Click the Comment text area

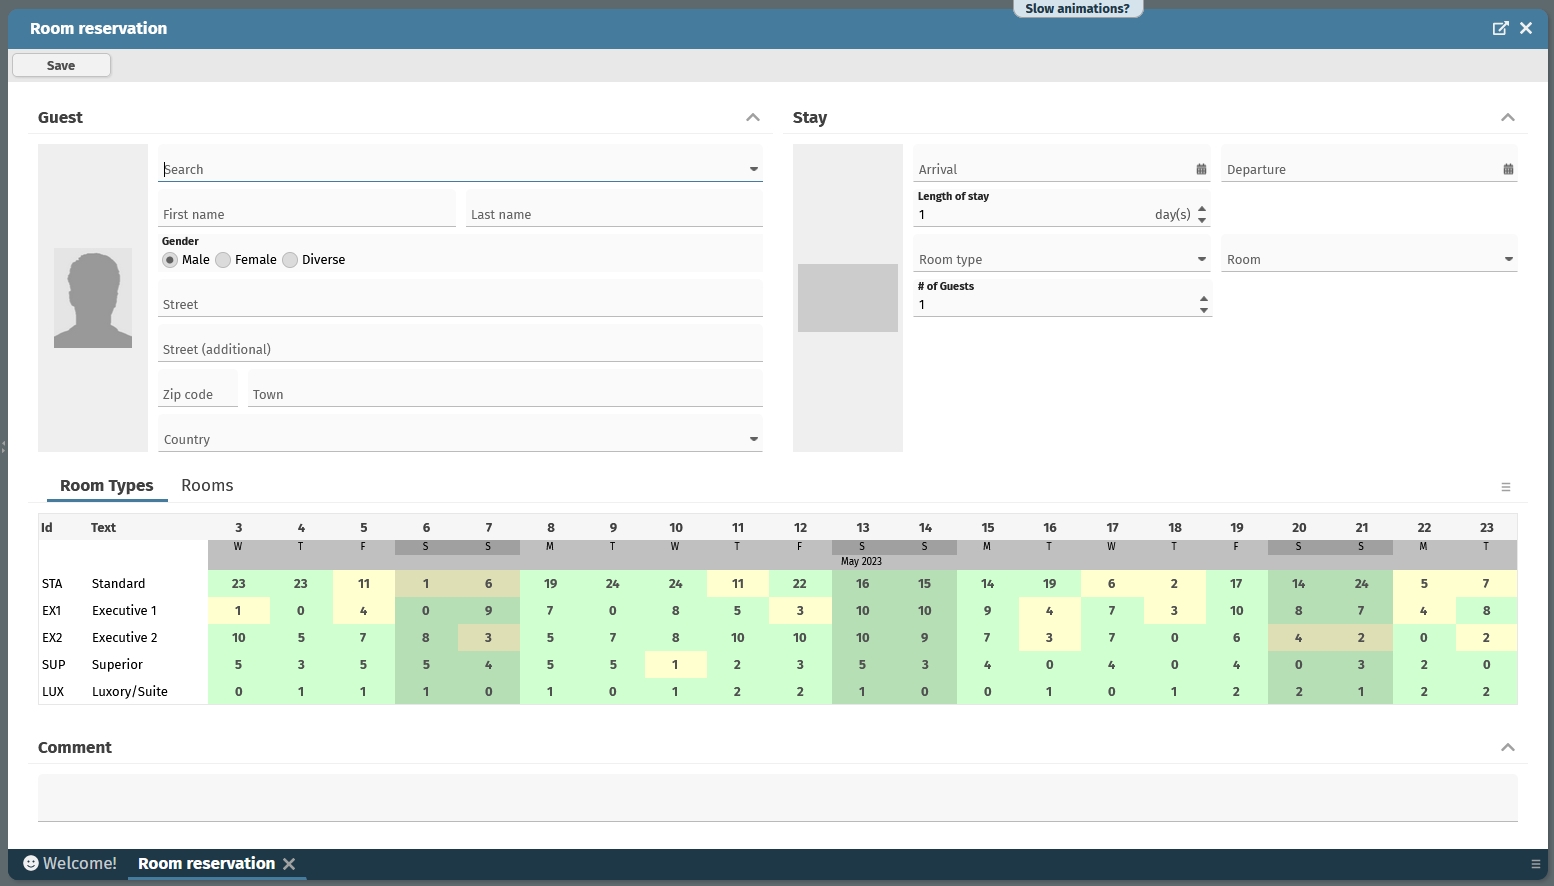[x=778, y=798]
